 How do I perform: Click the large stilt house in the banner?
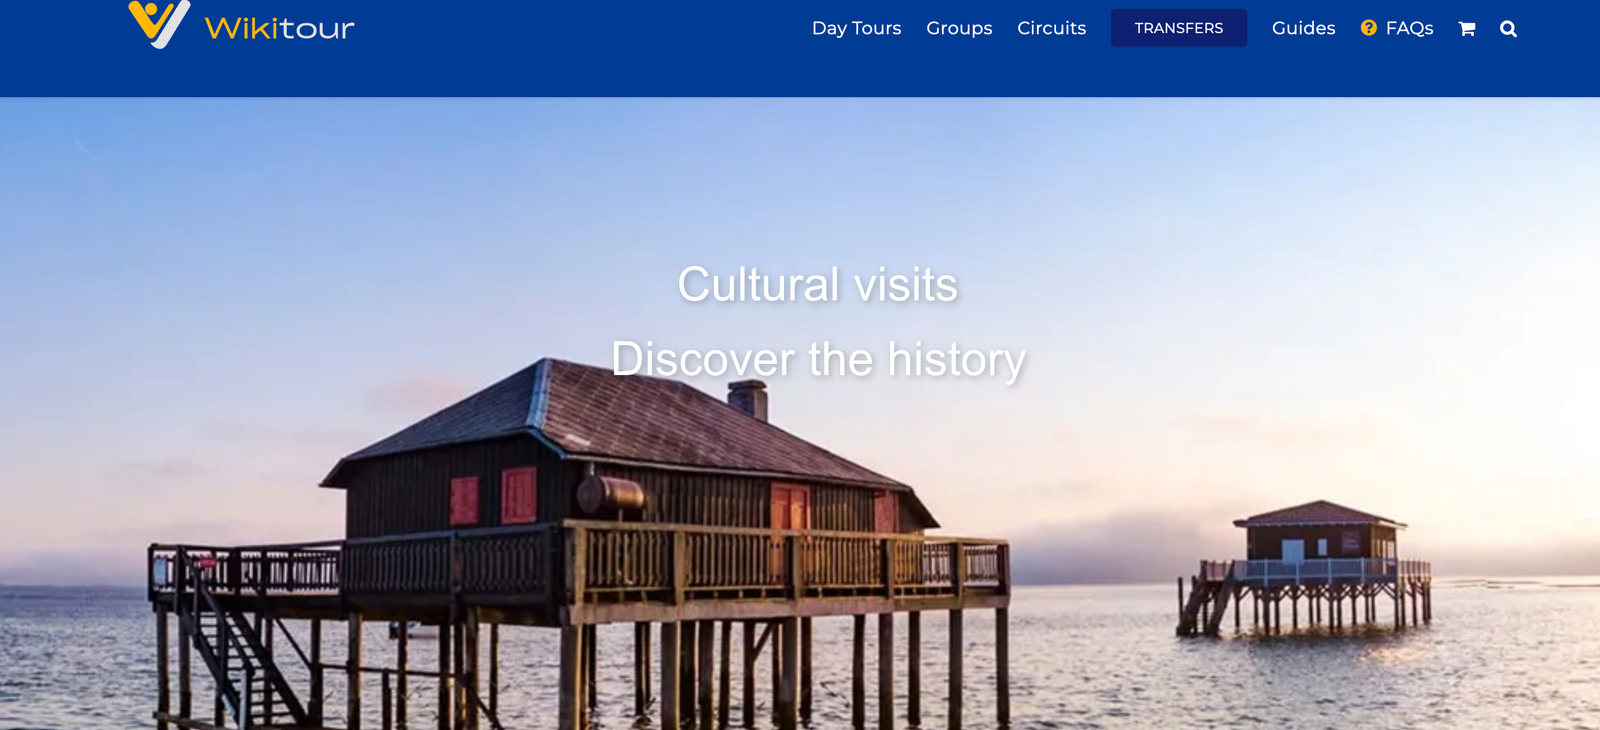click(580, 540)
